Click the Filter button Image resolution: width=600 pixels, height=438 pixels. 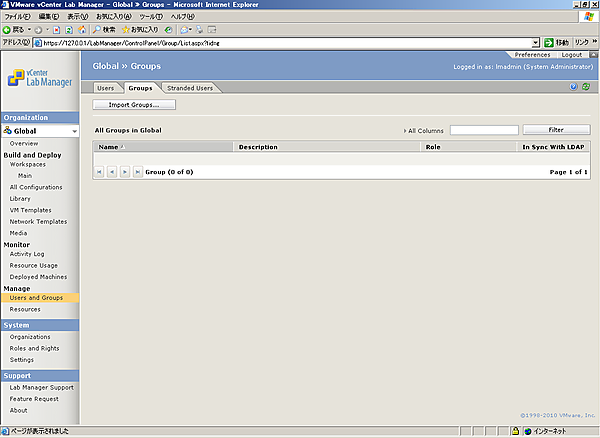(556, 130)
